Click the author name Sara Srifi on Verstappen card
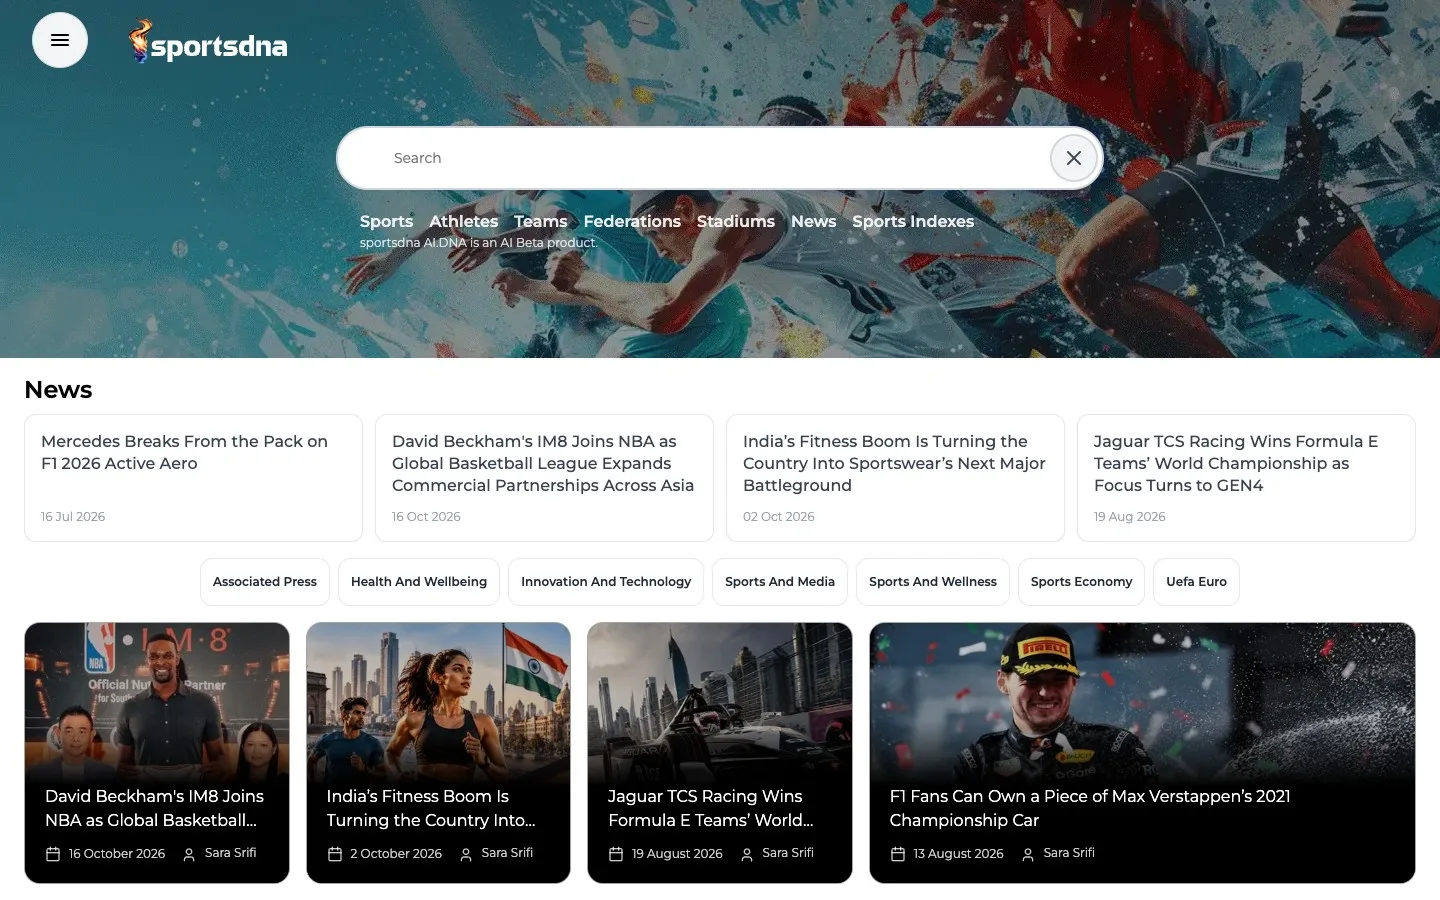Screen dimensions: 1440x900 1069,853
